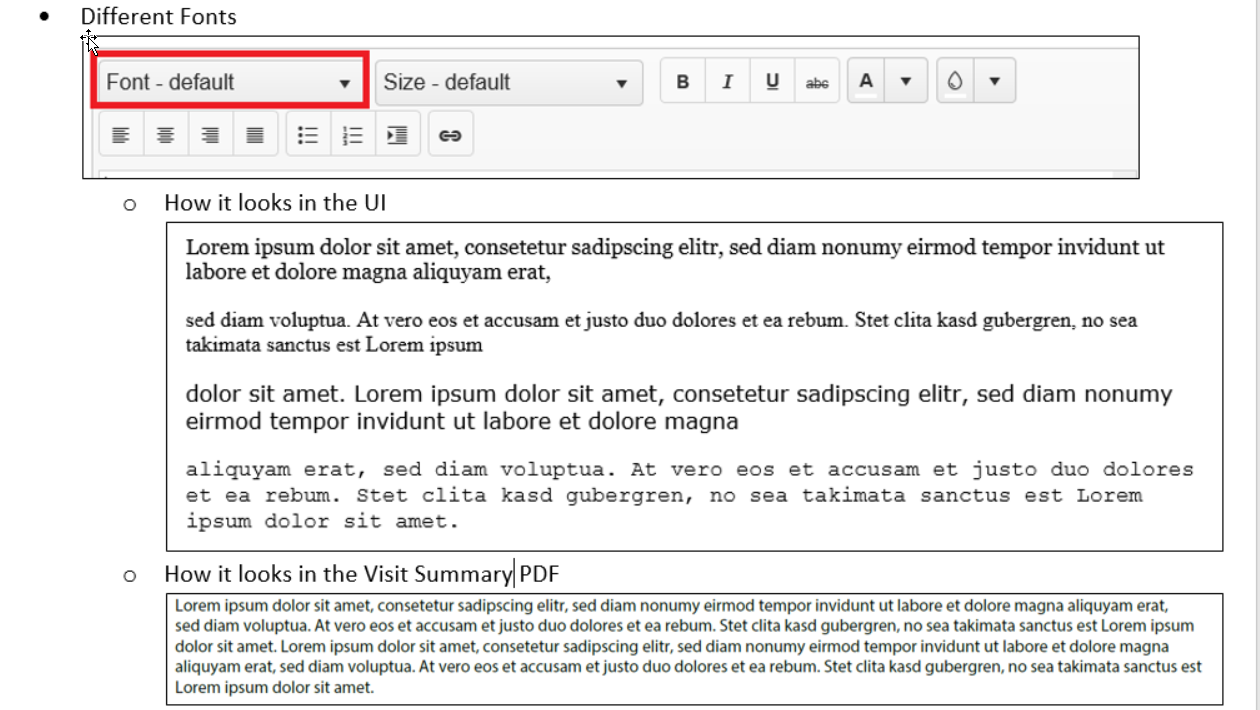This screenshot has height=710, width=1260.
Task: Apply font color with the A button
Action: tap(866, 82)
